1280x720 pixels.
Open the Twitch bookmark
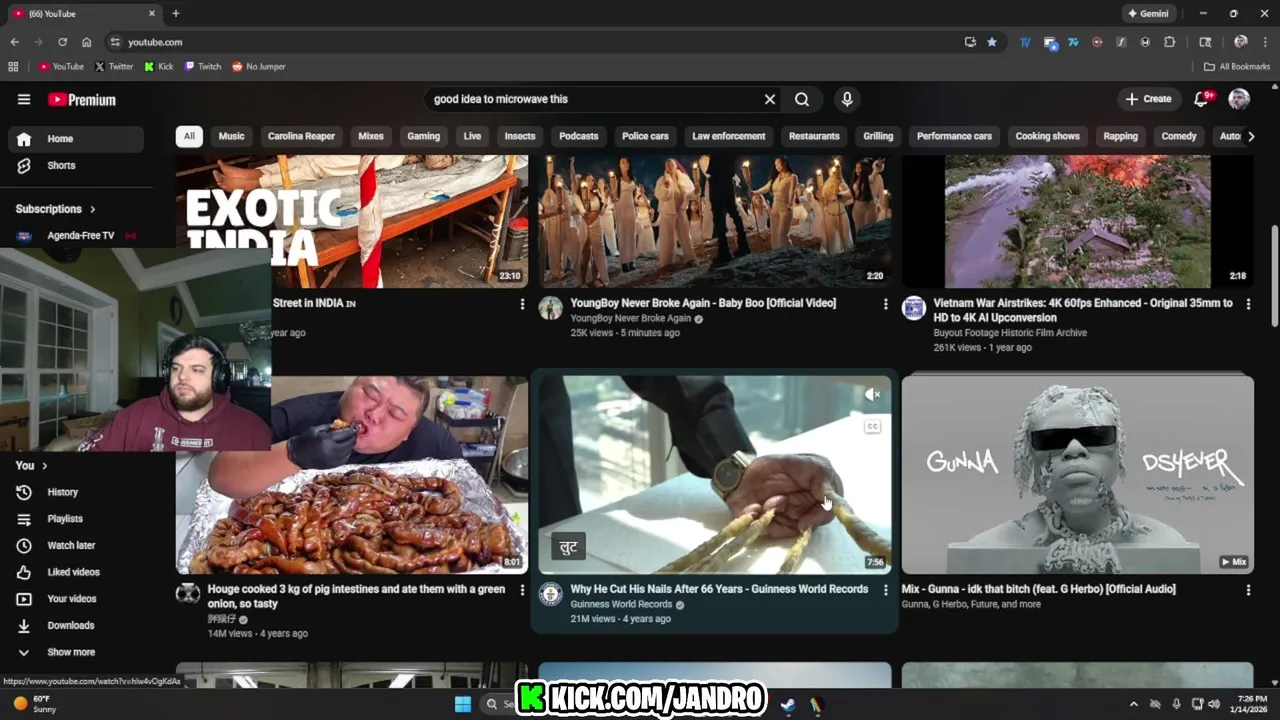click(203, 67)
